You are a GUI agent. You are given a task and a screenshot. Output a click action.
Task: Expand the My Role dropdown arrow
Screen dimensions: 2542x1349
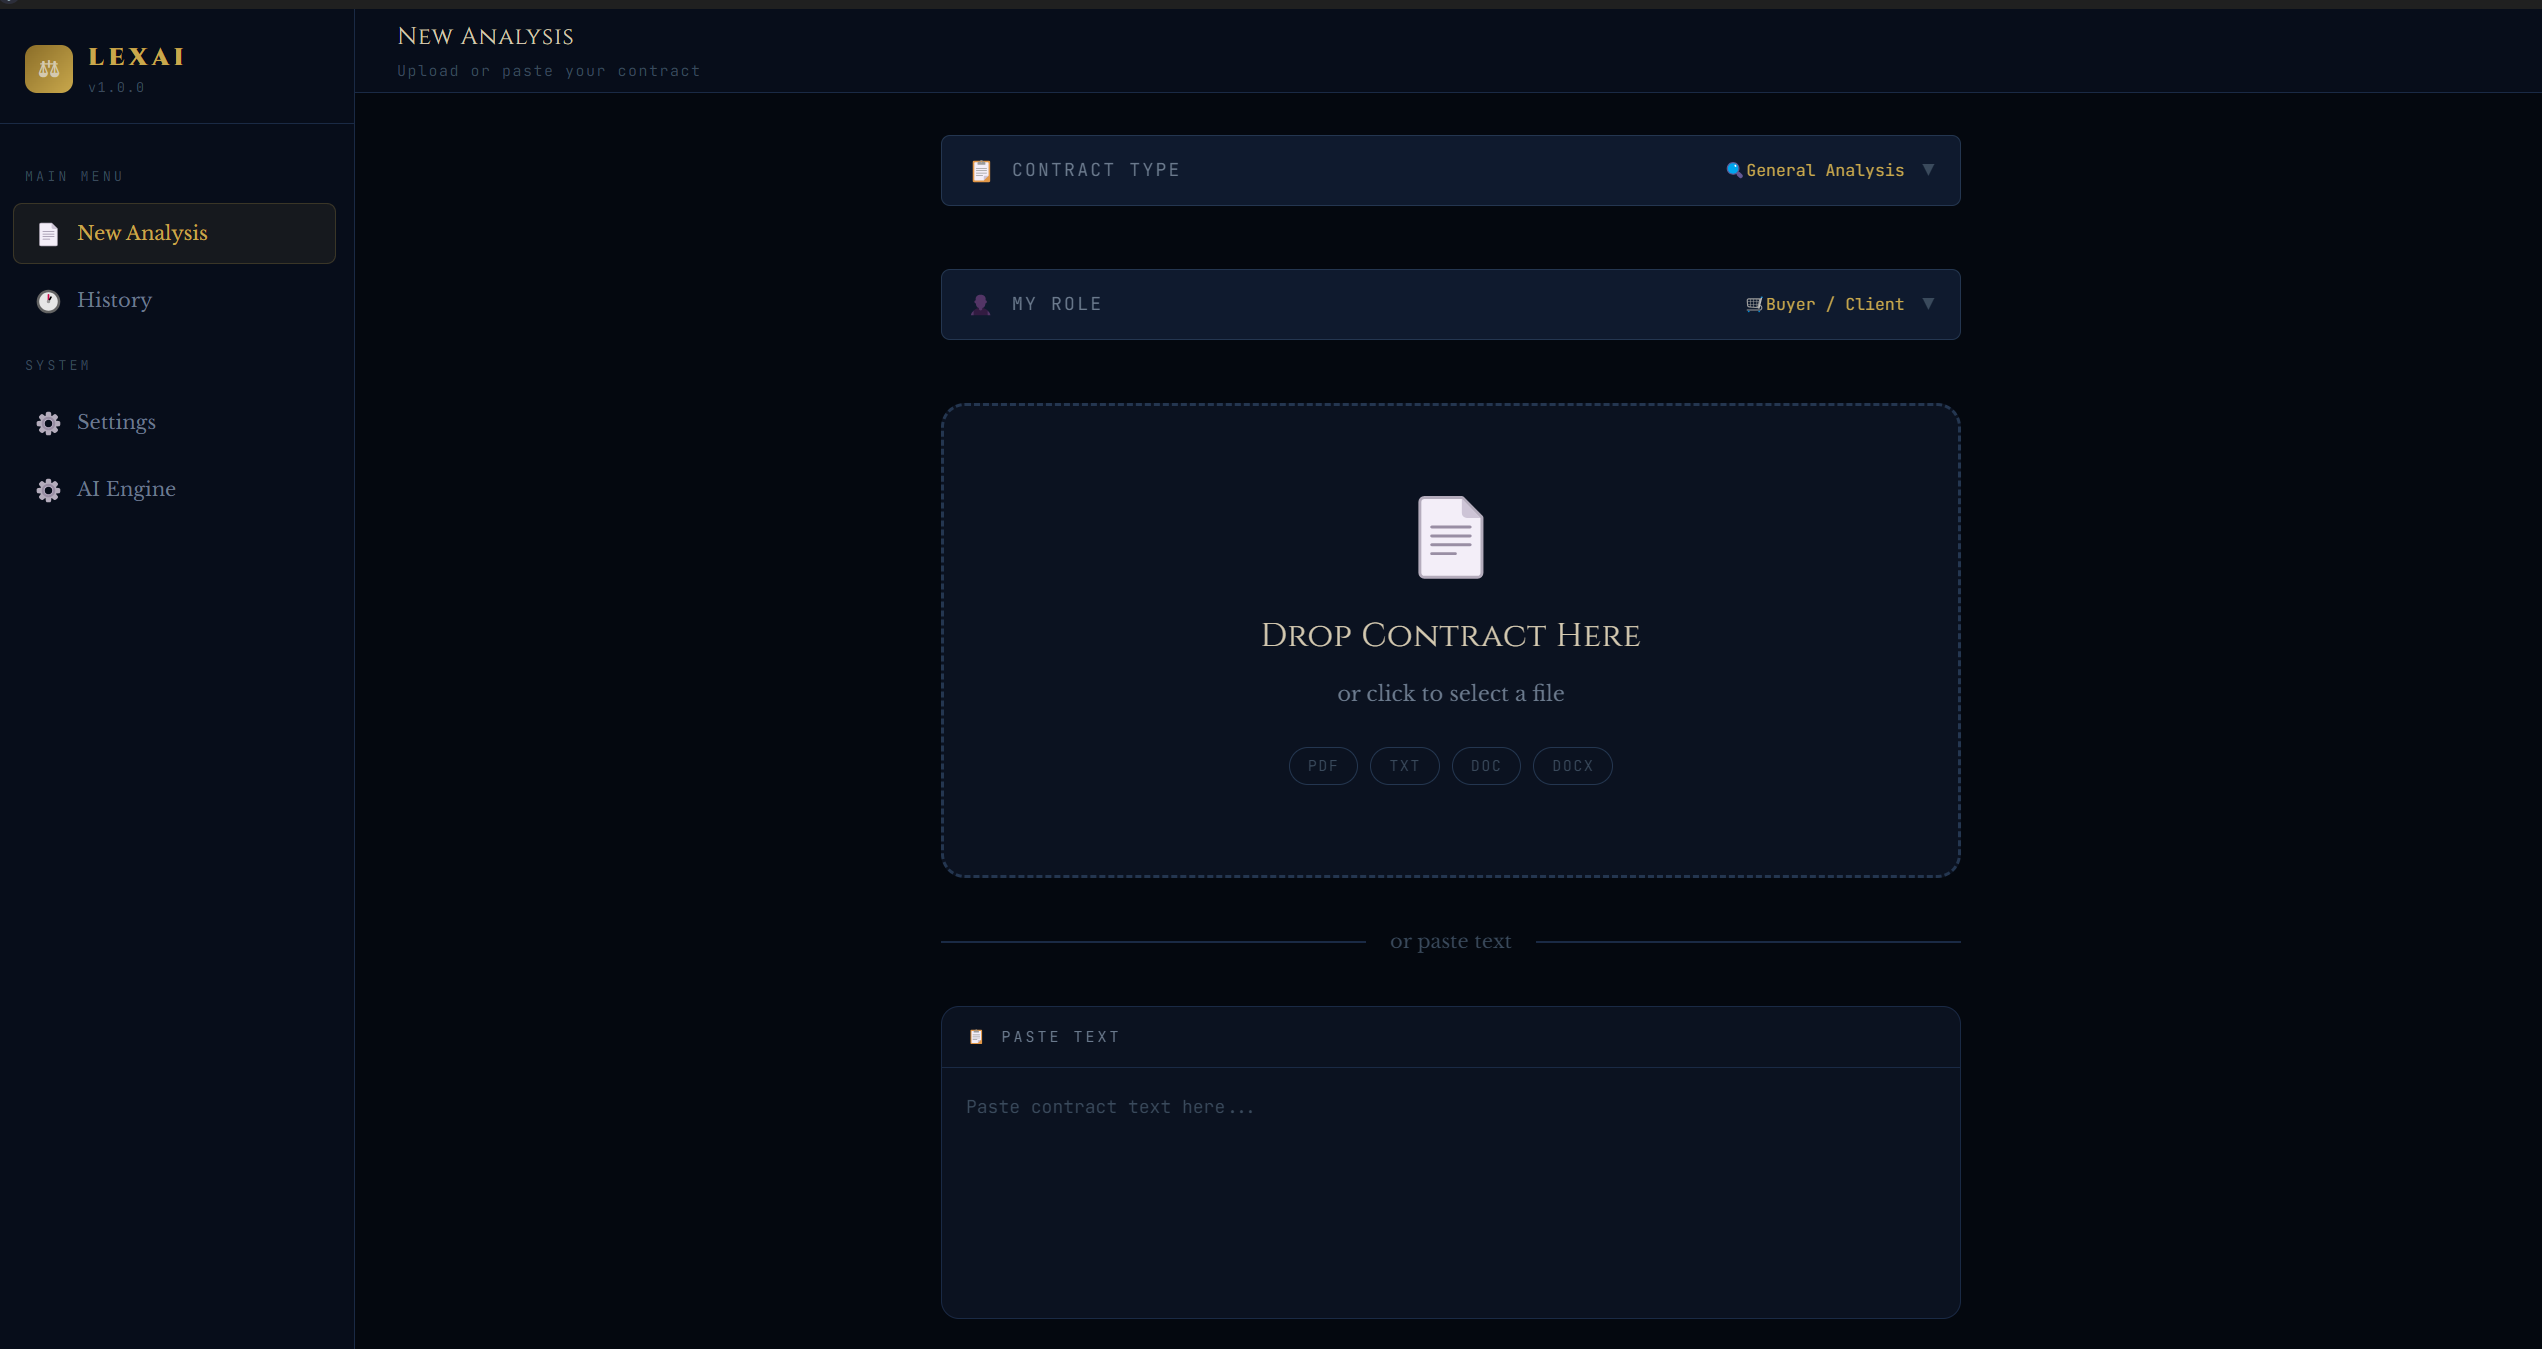(x=1928, y=304)
